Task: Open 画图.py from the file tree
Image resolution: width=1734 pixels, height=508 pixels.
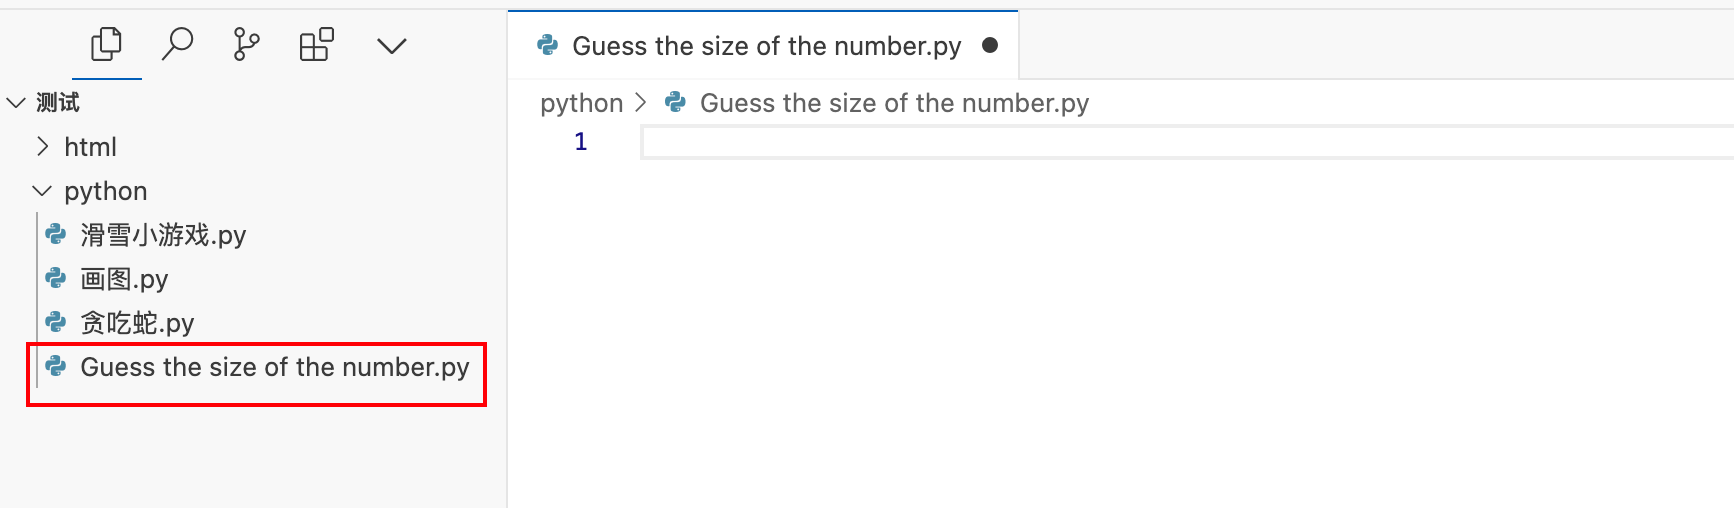Action: click(x=124, y=279)
